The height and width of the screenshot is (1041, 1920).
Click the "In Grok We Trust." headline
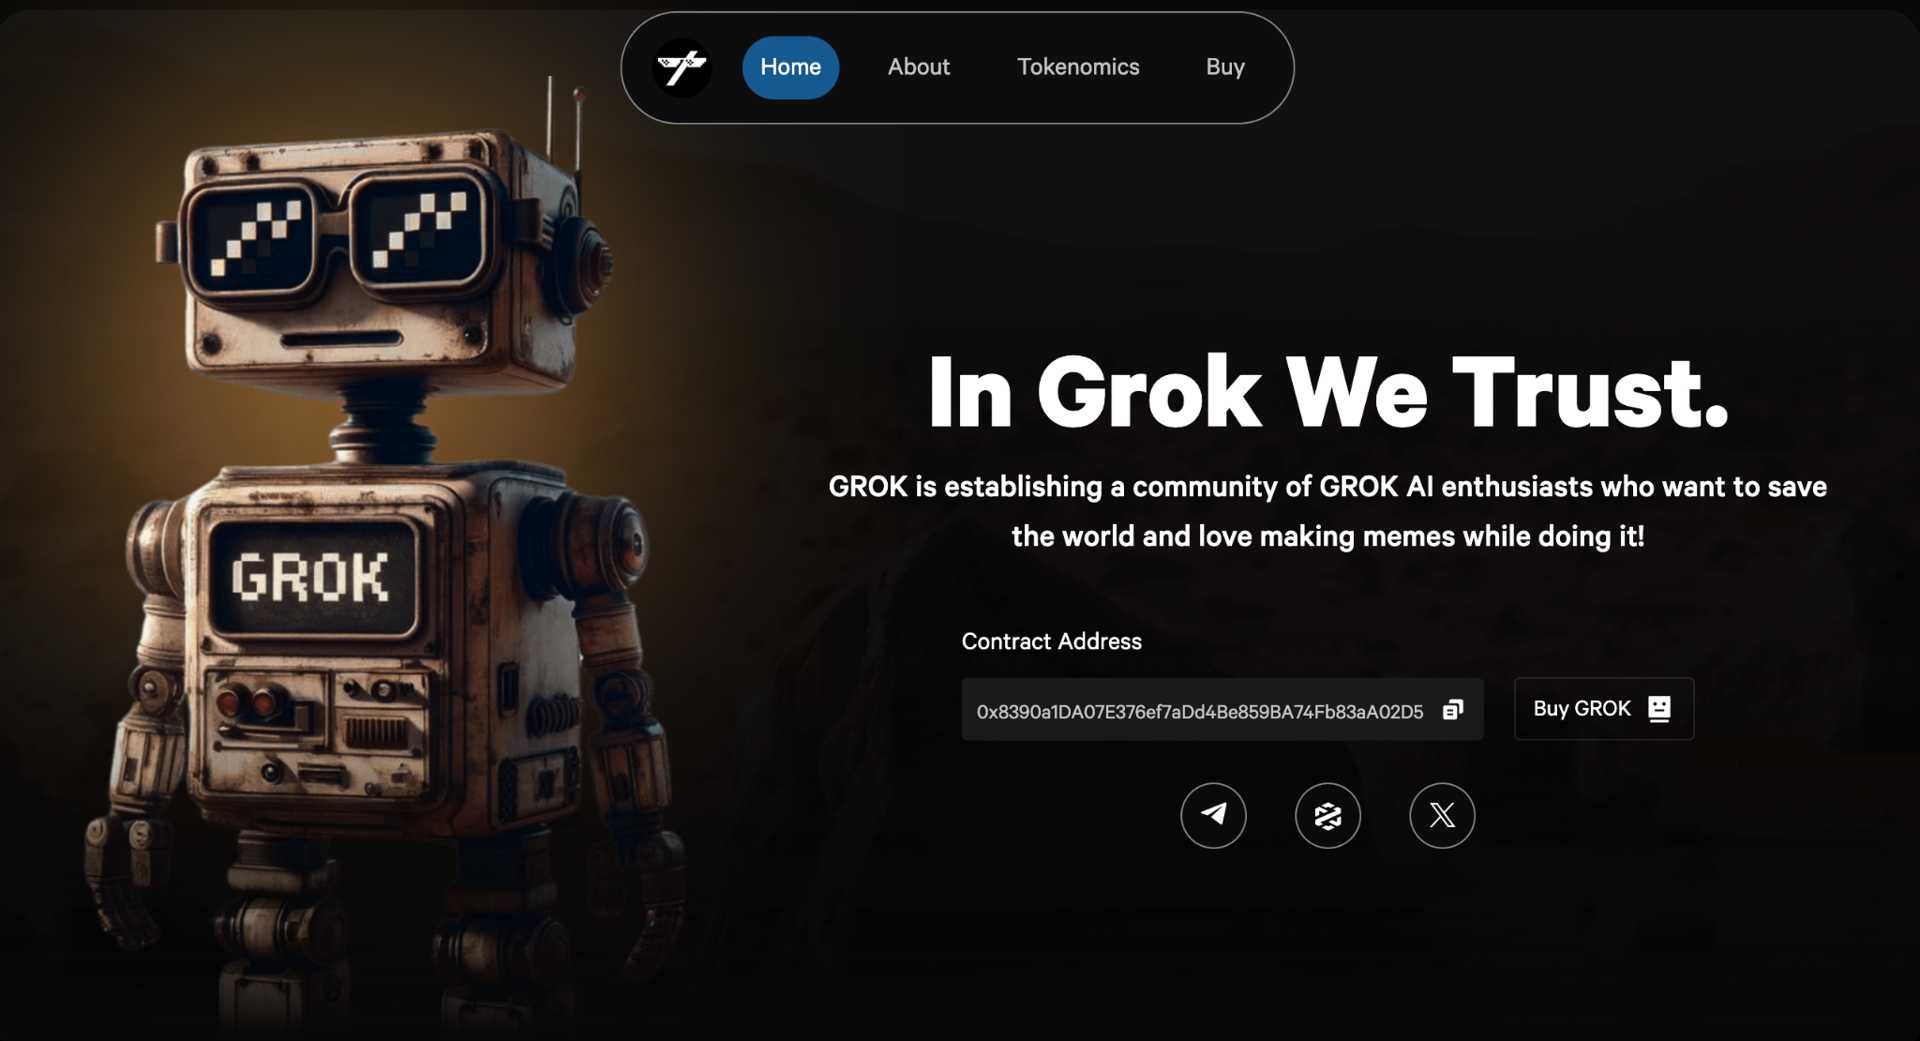1328,392
